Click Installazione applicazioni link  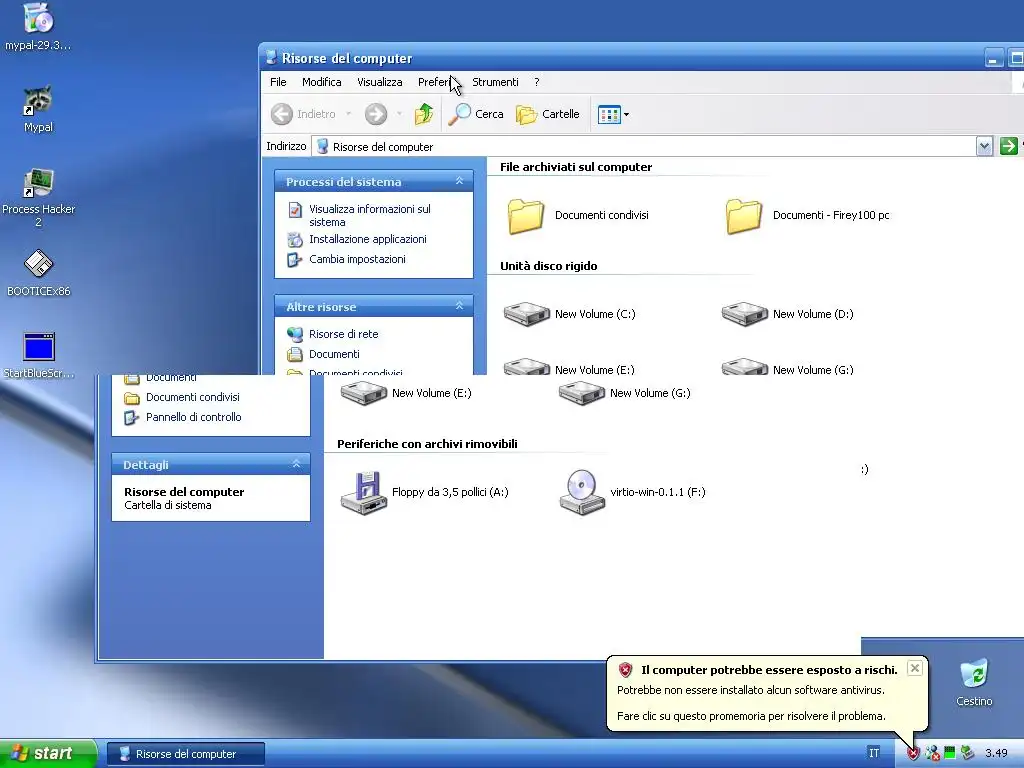[368, 239]
